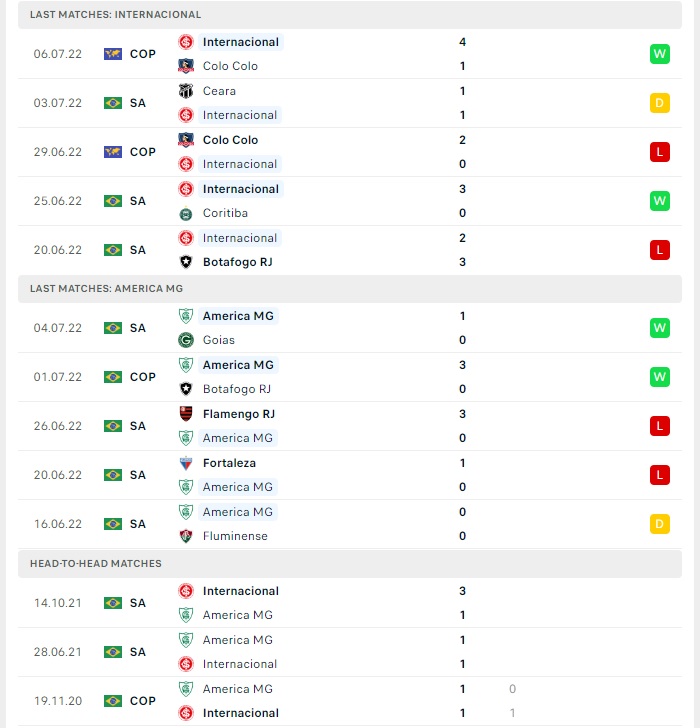Open the 19.11.20 COP head-to-head match row
This screenshot has width=700, height=728.
(350, 701)
